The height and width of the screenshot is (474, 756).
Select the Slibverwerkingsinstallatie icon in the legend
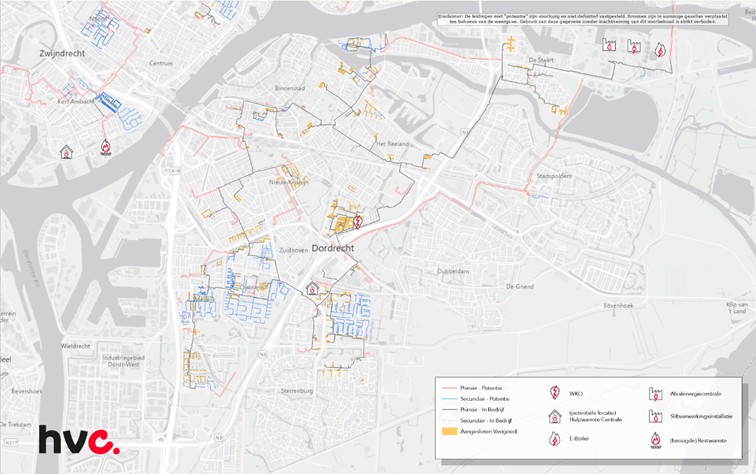pyautogui.click(x=655, y=416)
